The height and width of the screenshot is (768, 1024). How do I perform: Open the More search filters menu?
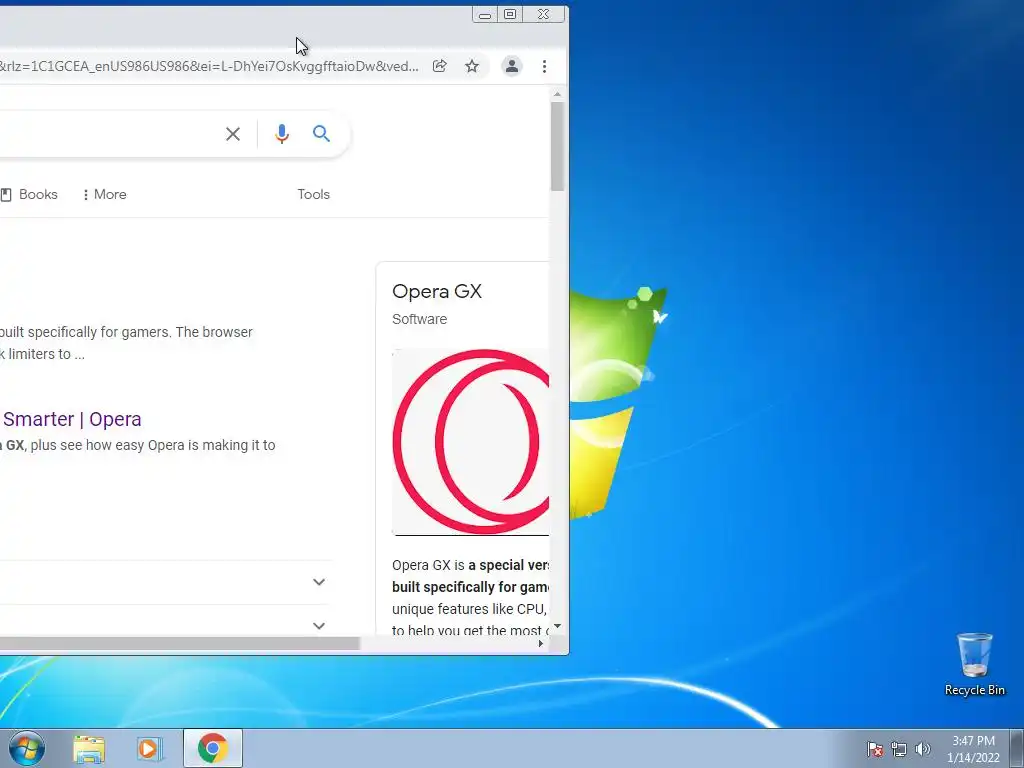coord(104,194)
